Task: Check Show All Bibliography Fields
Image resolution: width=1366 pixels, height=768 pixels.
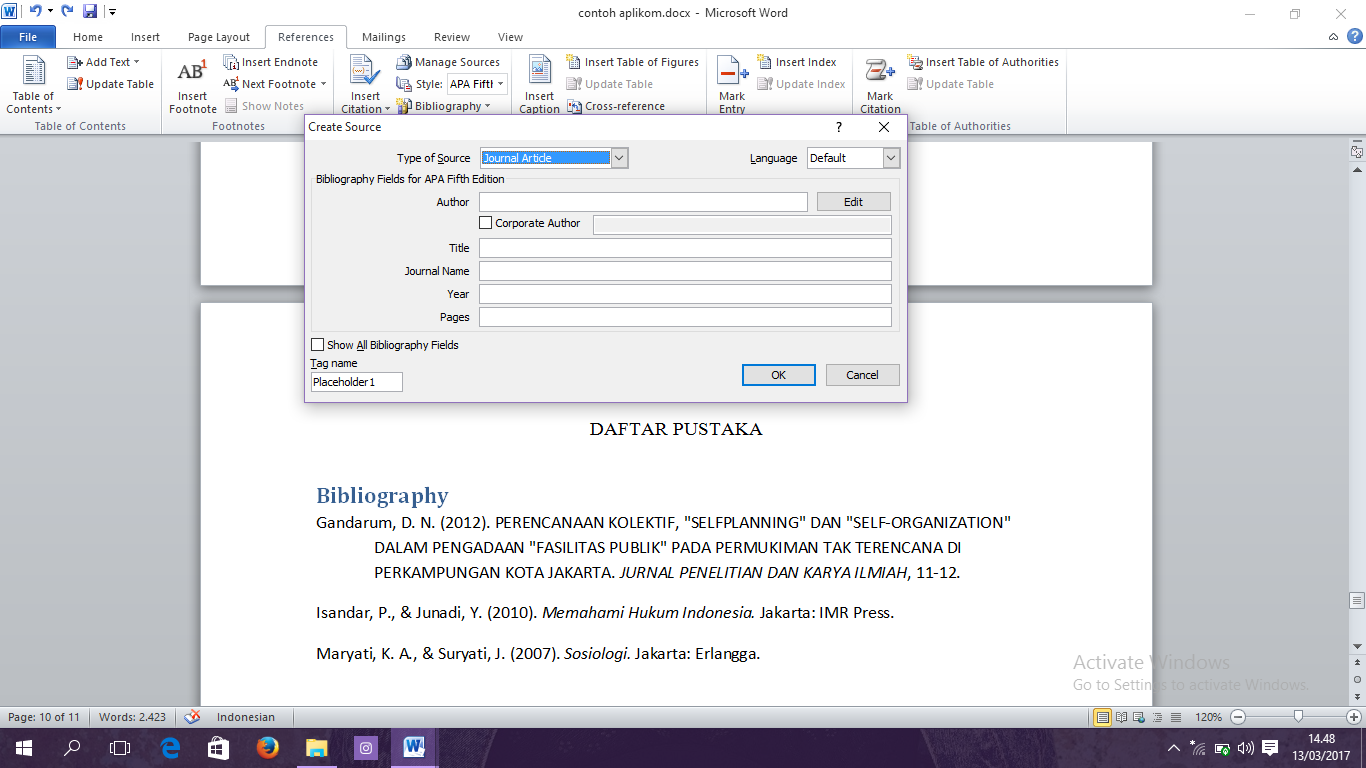Action: [317, 344]
